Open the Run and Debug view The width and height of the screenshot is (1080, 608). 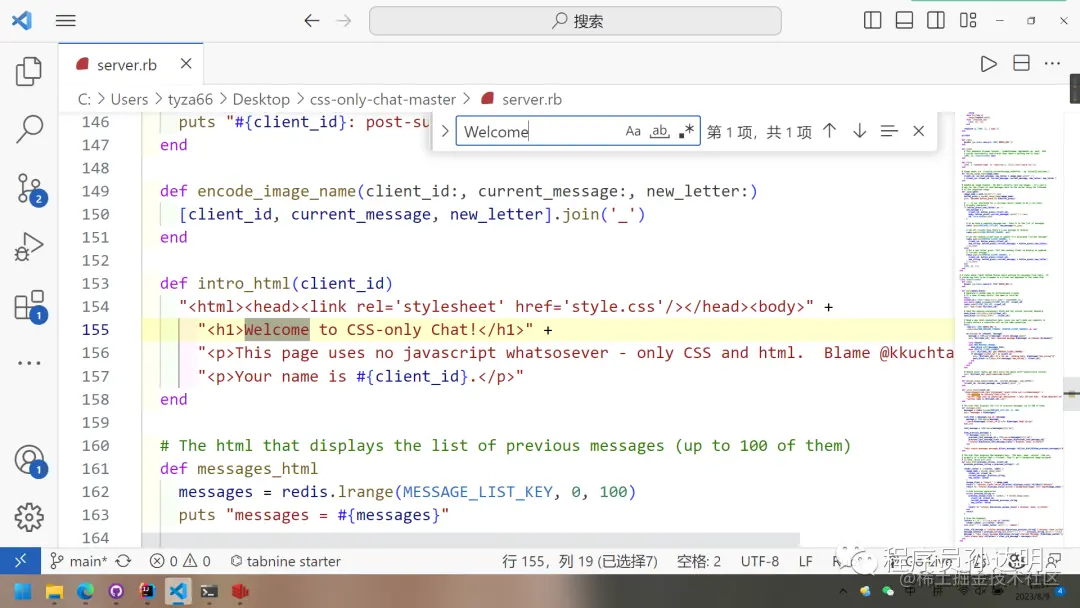(29, 247)
